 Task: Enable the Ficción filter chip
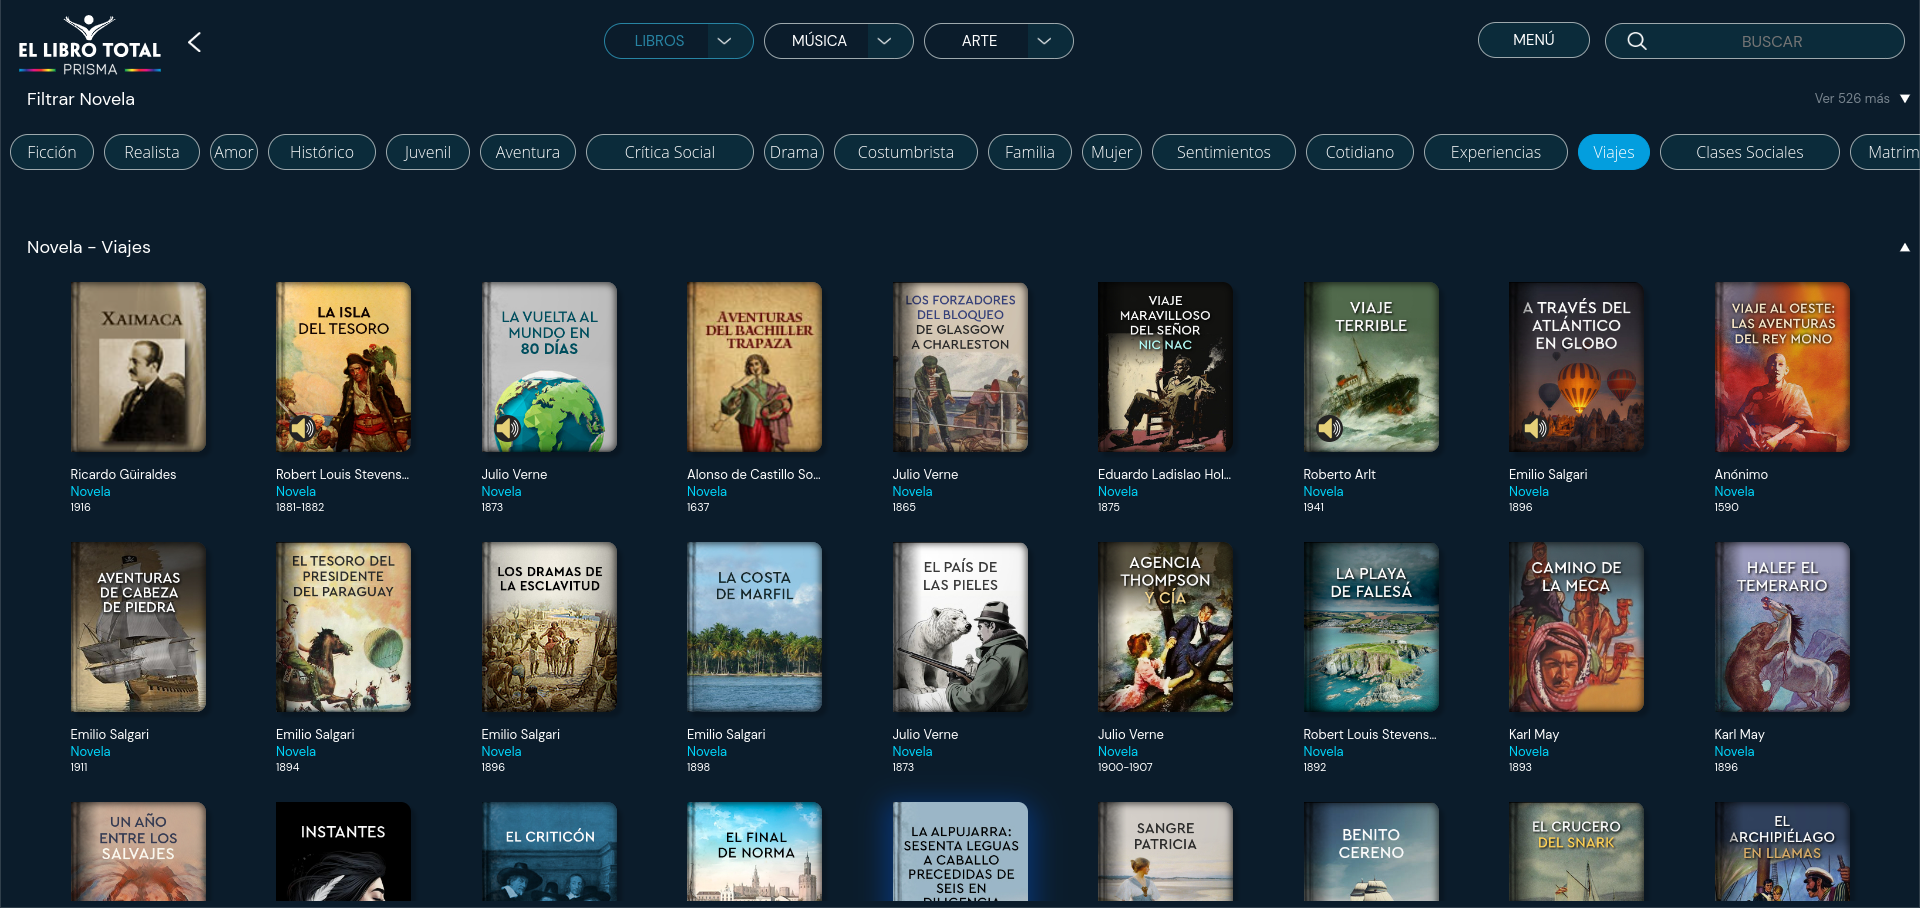(x=51, y=152)
